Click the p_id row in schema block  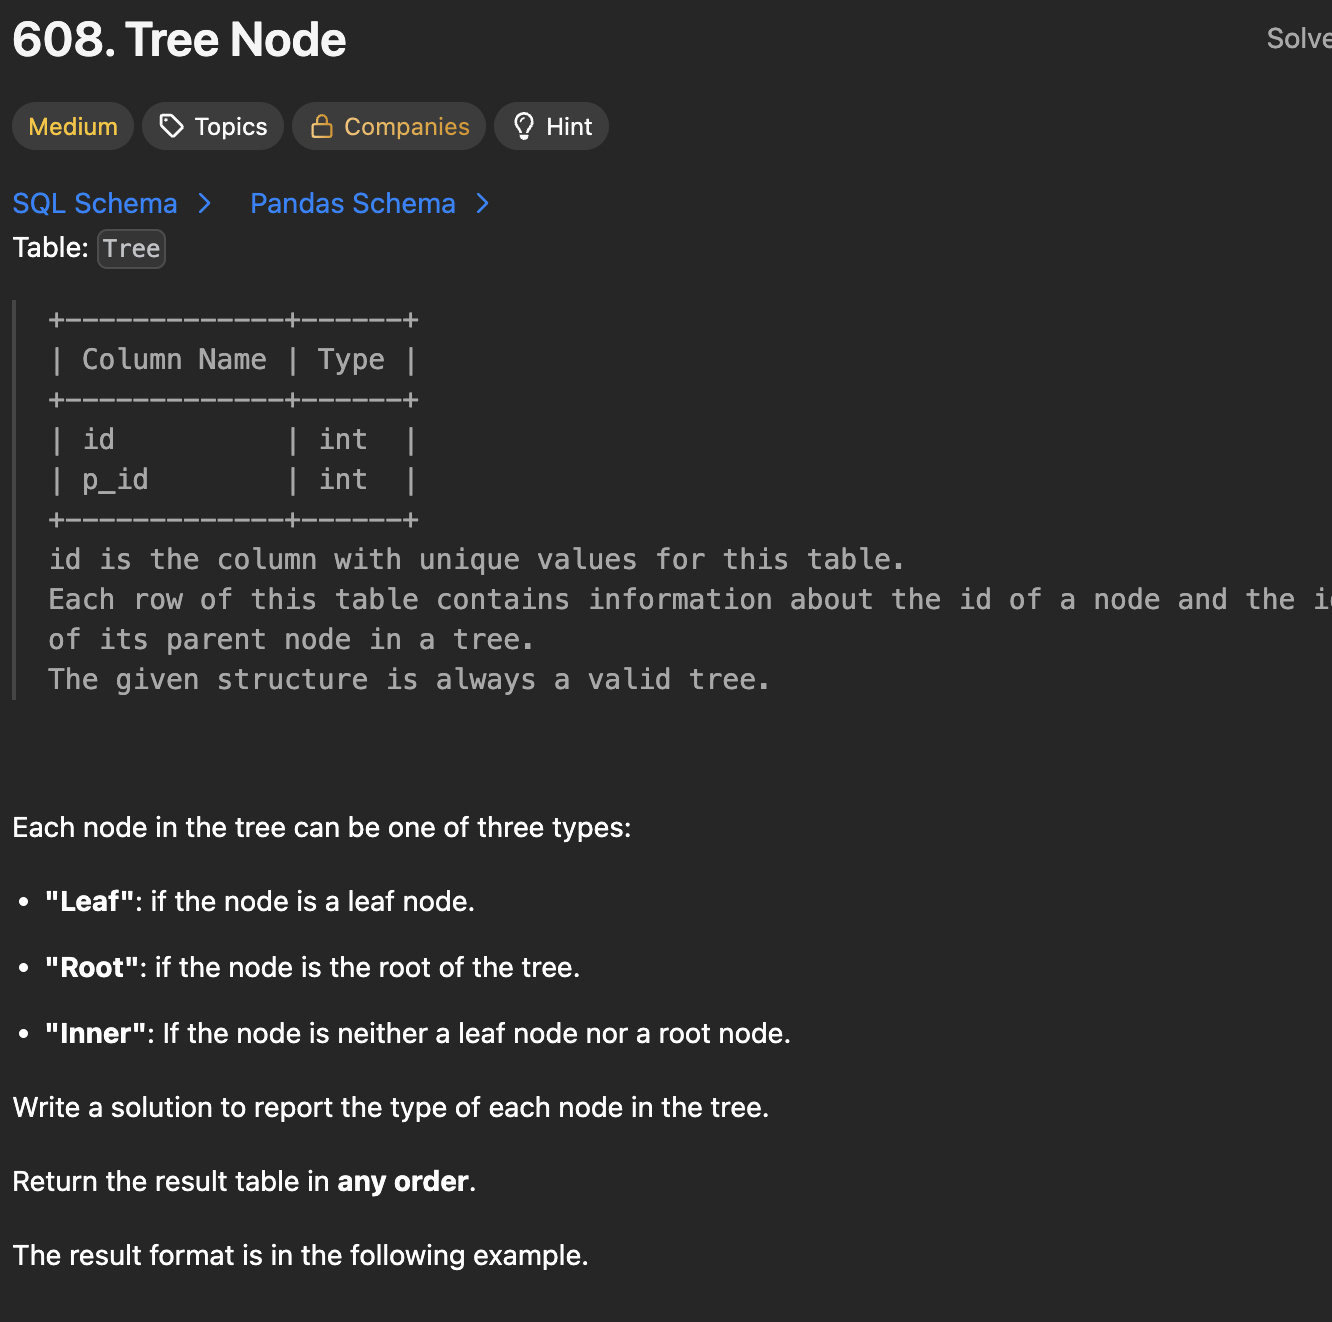coord(115,480)
